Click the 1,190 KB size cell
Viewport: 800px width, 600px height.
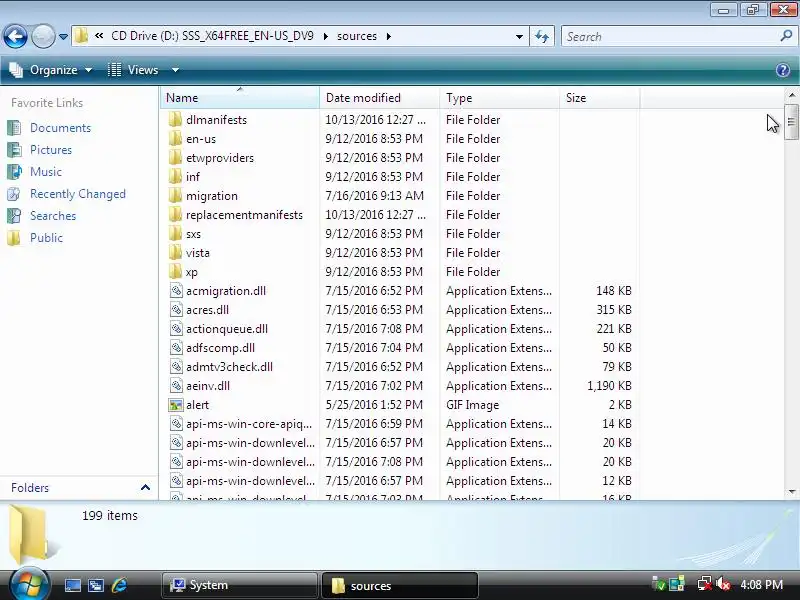[x=609, y=386]
